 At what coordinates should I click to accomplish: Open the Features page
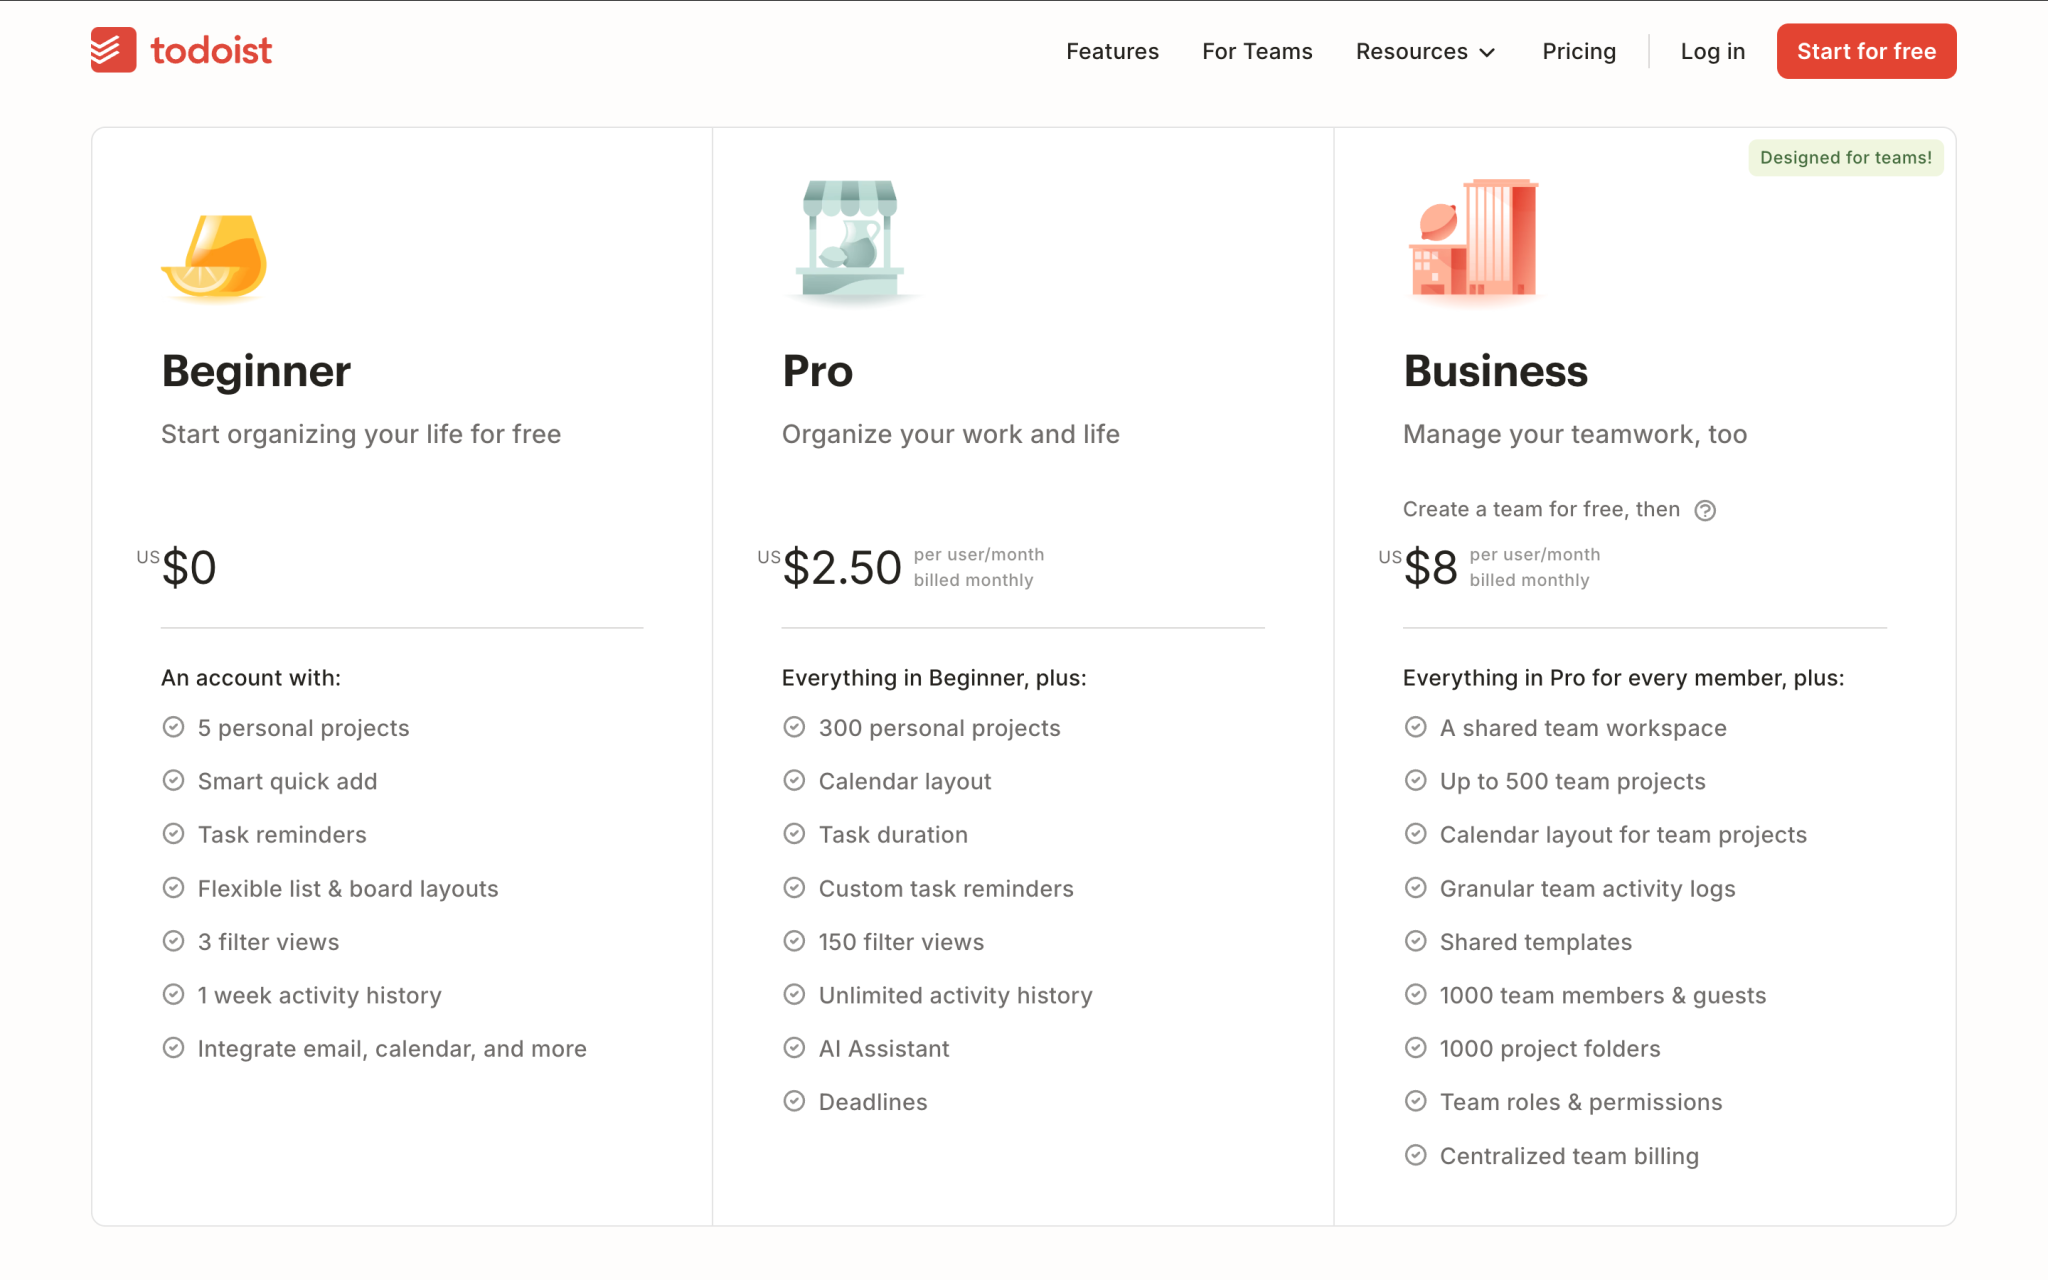(x=1112, y=51)
